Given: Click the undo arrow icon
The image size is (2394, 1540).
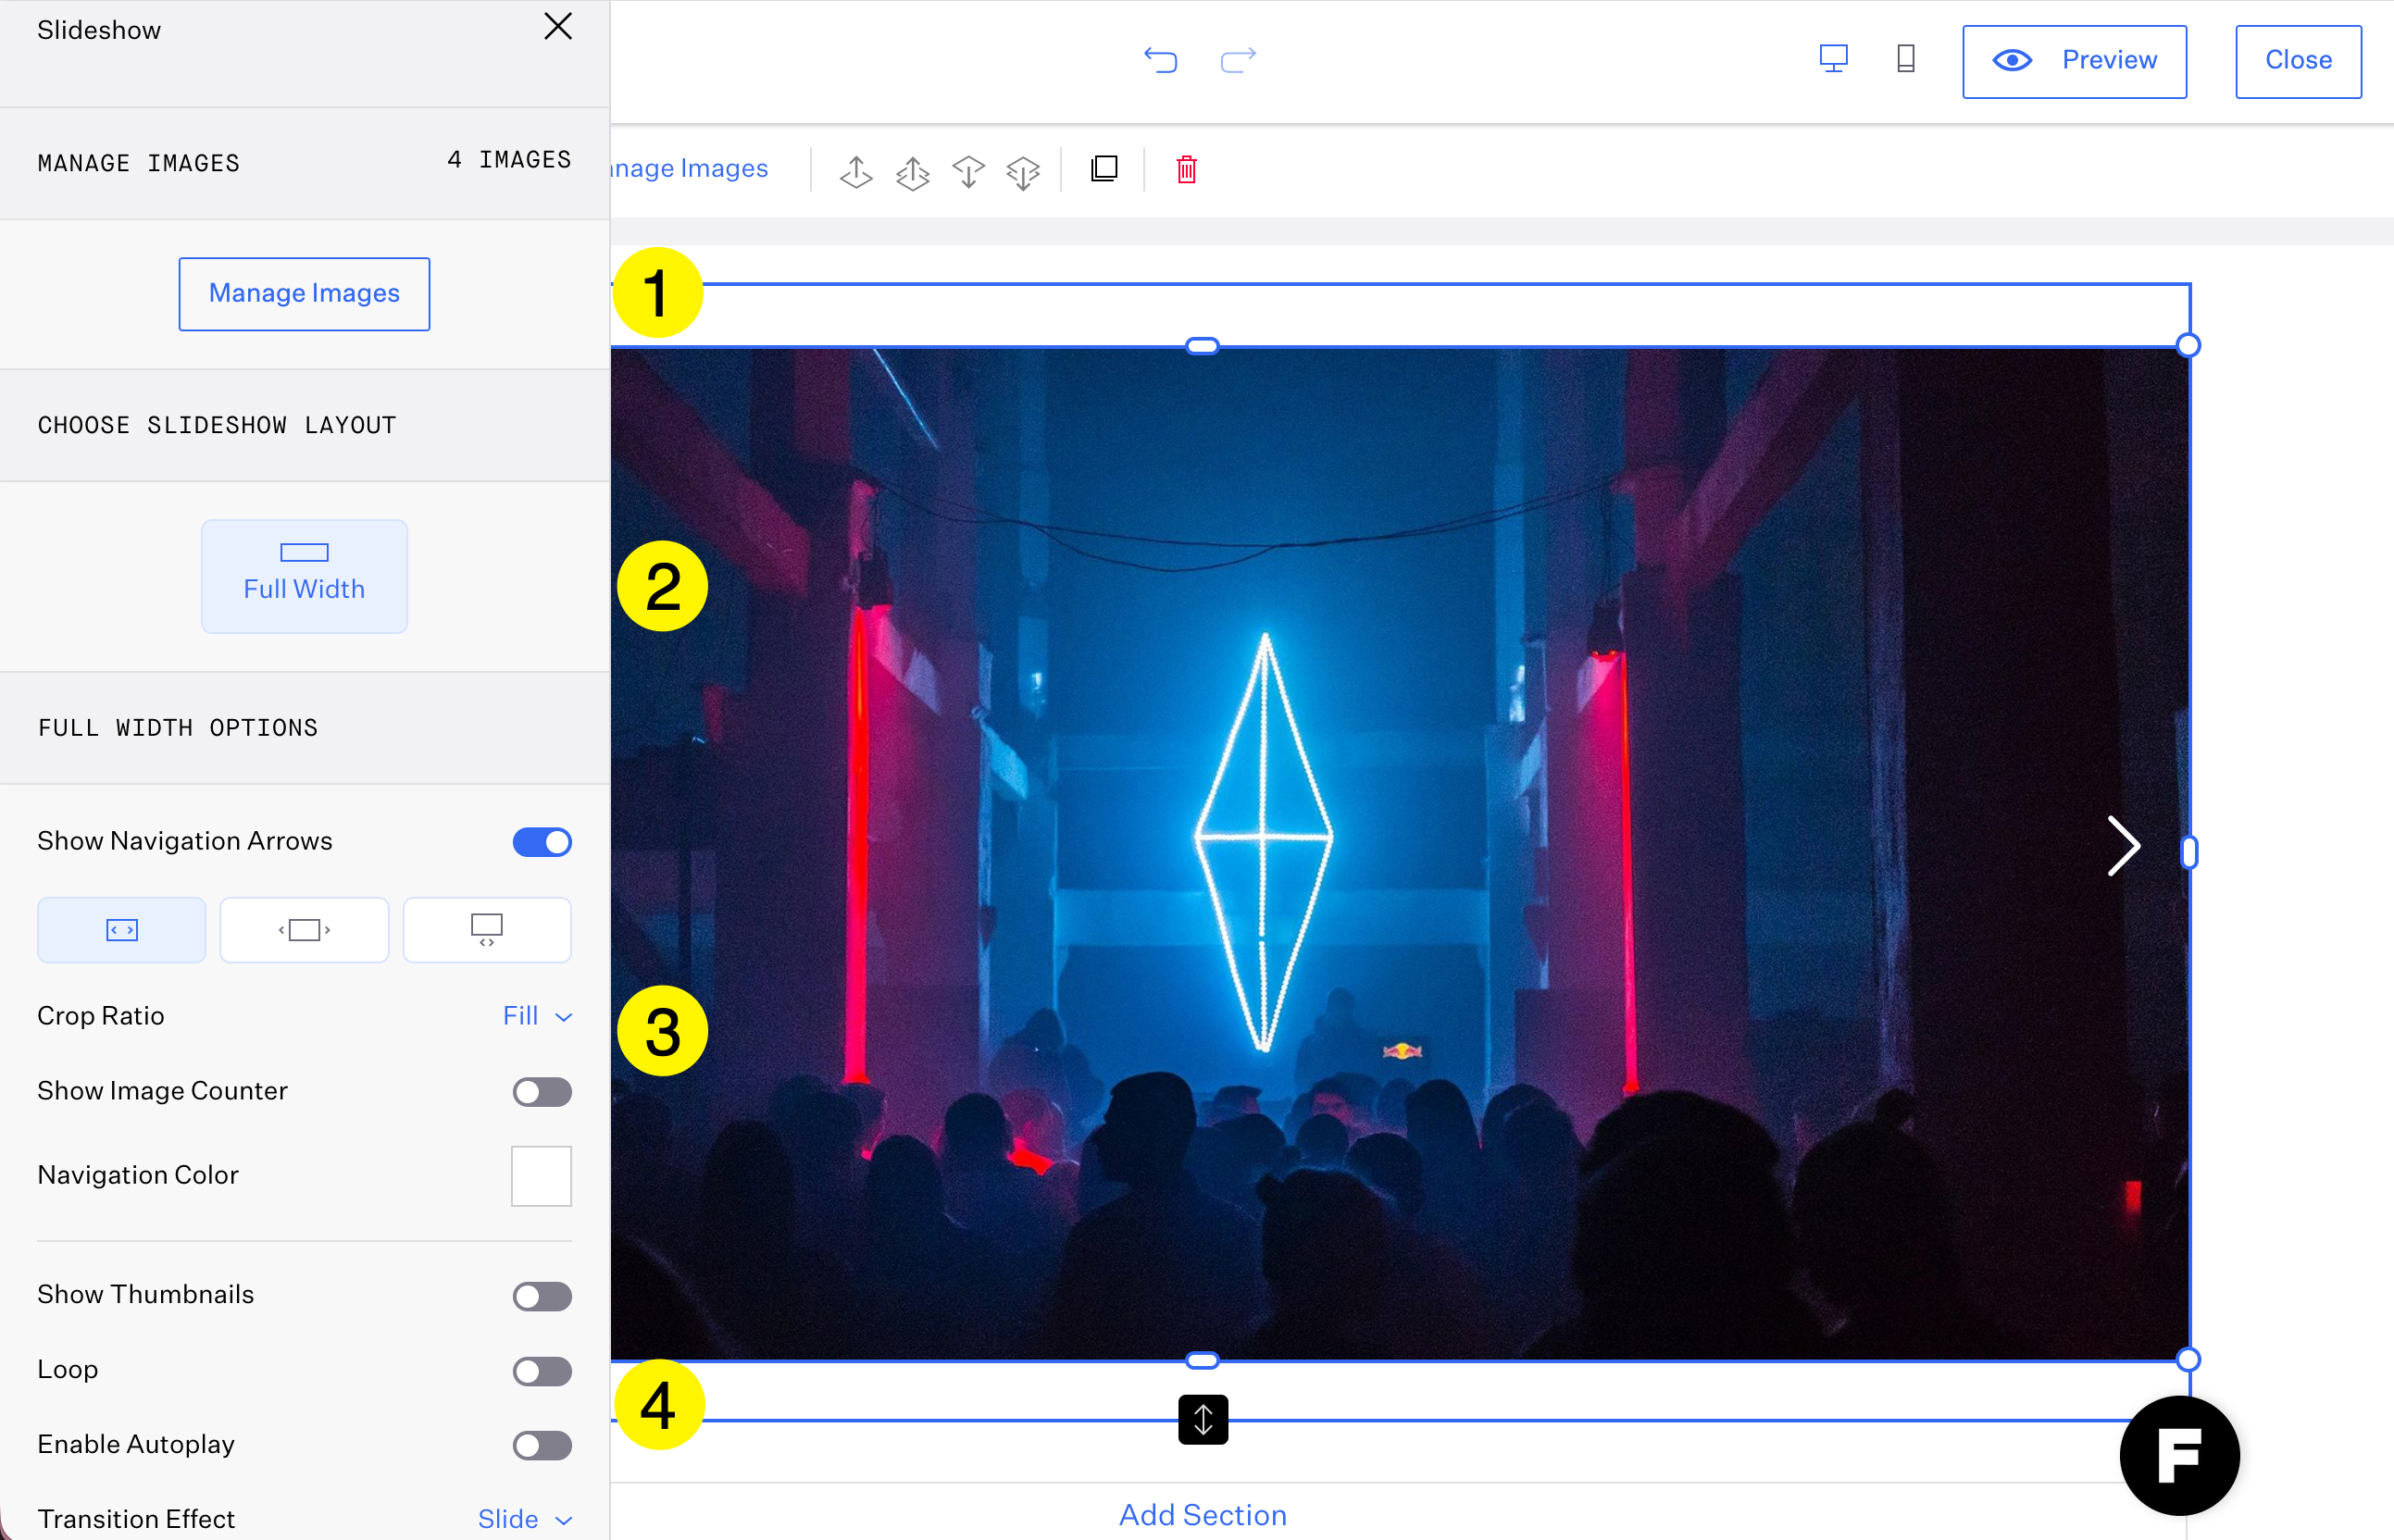Looking at the screenshot, I should pos(1160,60).
